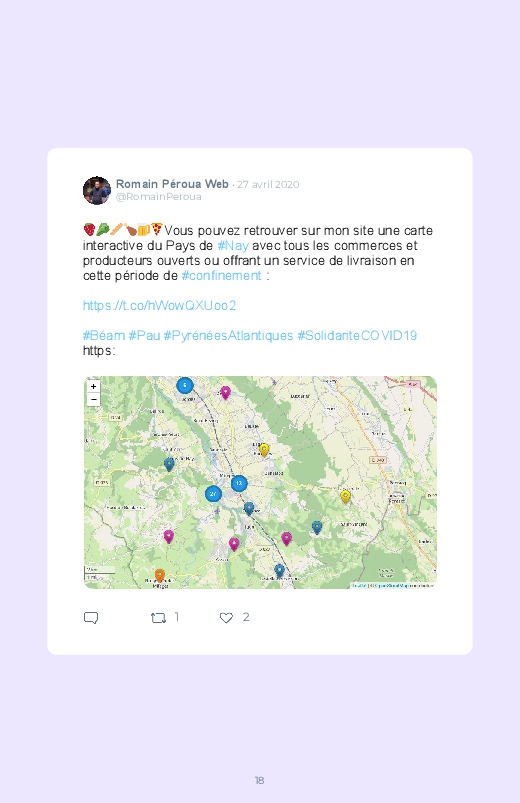
Task: Click the retweet arrows icon
Action: click(158, 618)
